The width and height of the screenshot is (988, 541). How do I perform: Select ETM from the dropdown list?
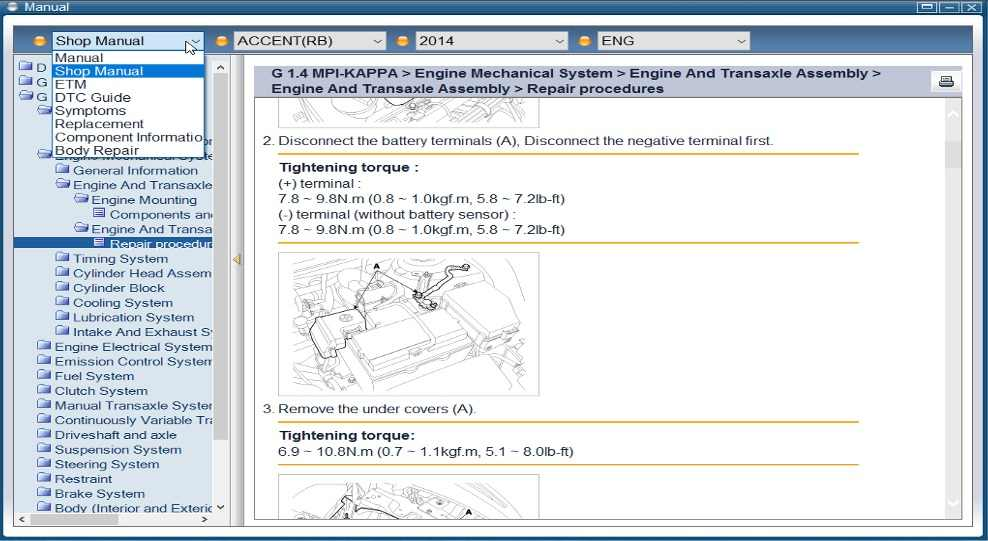pos(71,85)
